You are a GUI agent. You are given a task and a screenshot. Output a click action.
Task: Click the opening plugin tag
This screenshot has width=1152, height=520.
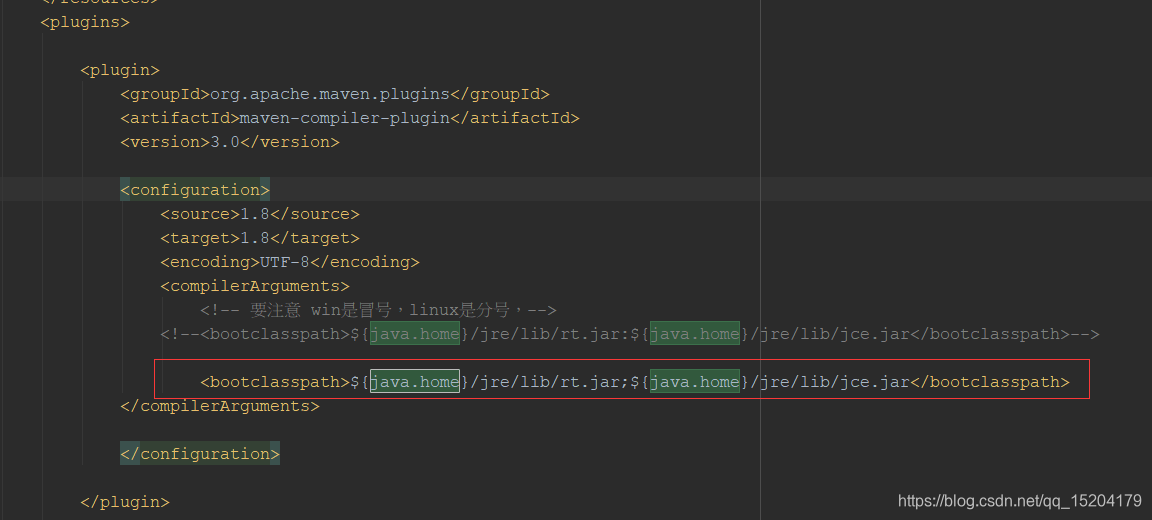click(120, 71)
